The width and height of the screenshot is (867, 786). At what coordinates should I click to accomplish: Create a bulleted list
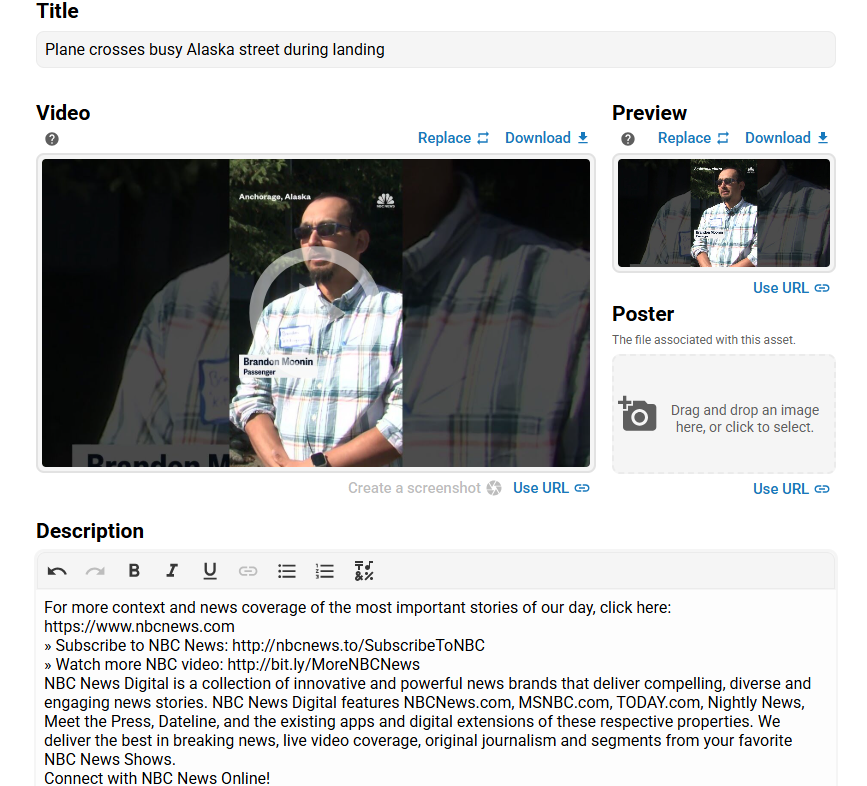287,571
